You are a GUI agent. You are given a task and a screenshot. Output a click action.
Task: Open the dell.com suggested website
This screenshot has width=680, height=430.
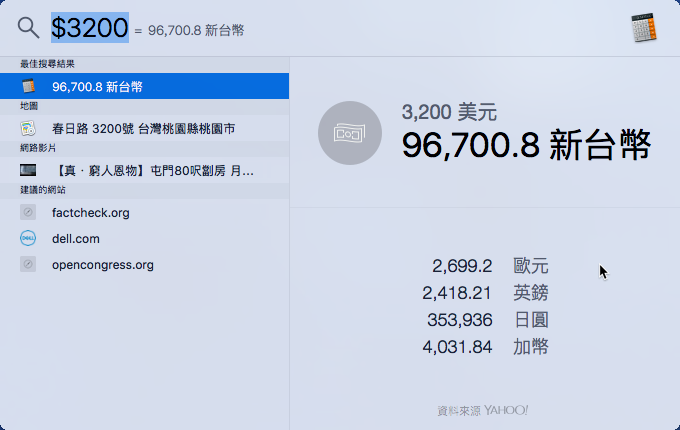(x=144, y=238)
